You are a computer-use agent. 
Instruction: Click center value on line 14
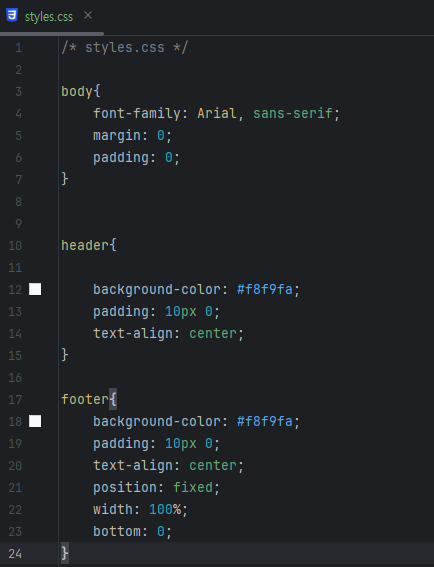coord(213,333)
